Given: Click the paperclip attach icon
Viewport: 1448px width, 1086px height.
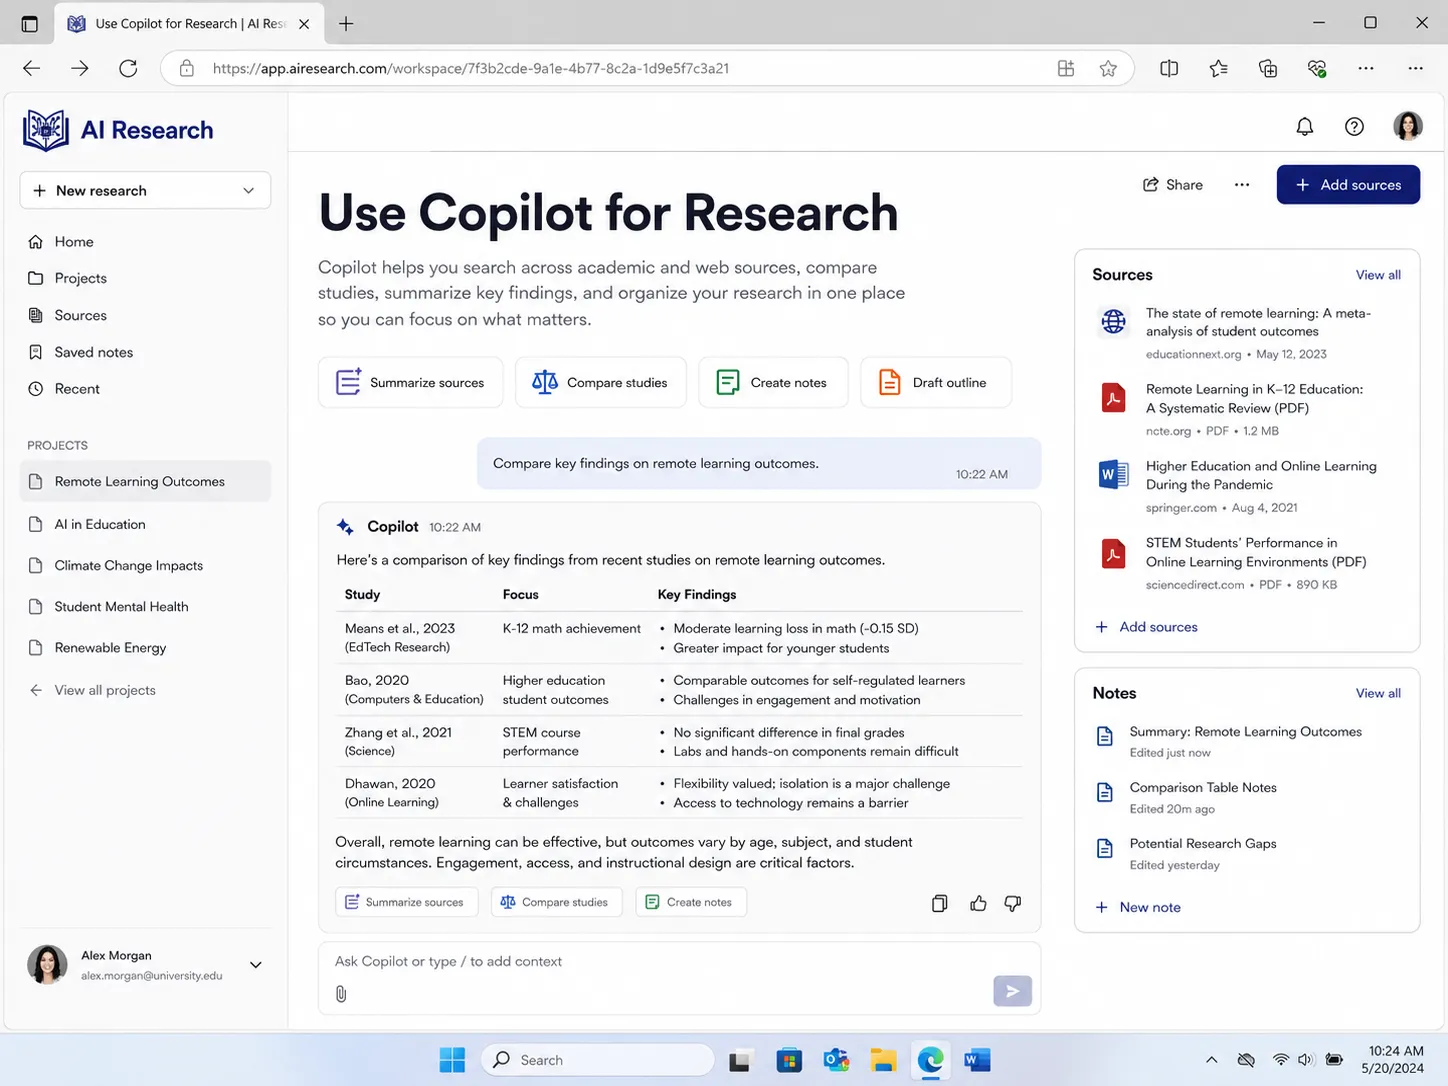Looking at the screenshot, I should point(341,994).
